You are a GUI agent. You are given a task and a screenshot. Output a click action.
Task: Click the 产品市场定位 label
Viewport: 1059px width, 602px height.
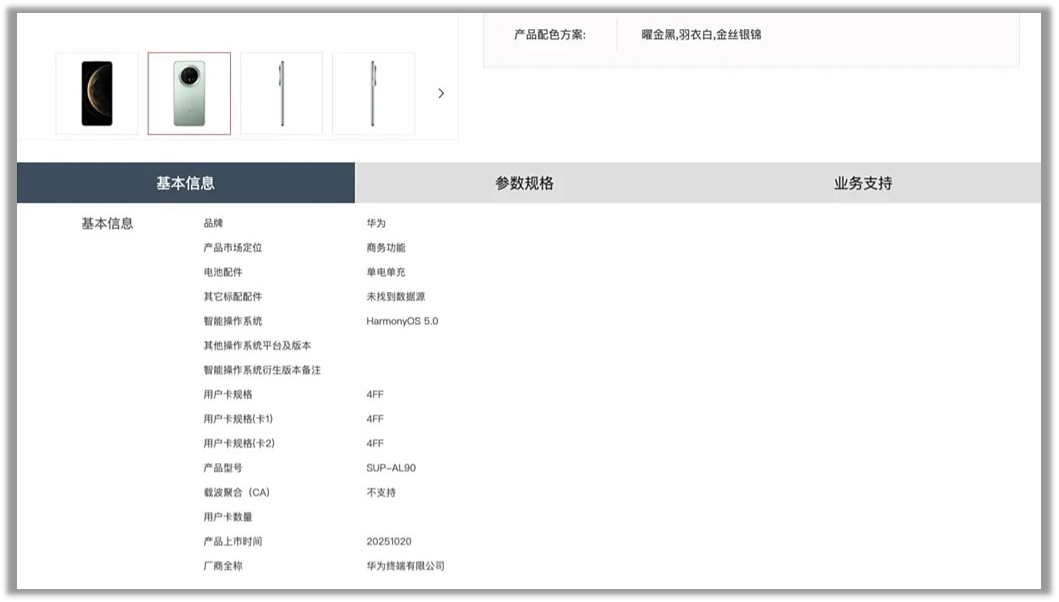(233, 247)
